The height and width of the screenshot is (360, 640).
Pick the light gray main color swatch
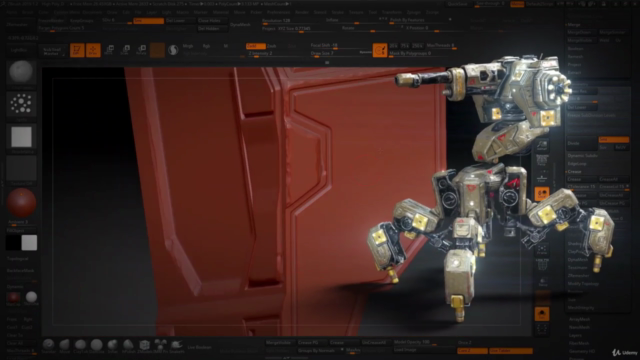pyautogui.click(x=29, y=242)
